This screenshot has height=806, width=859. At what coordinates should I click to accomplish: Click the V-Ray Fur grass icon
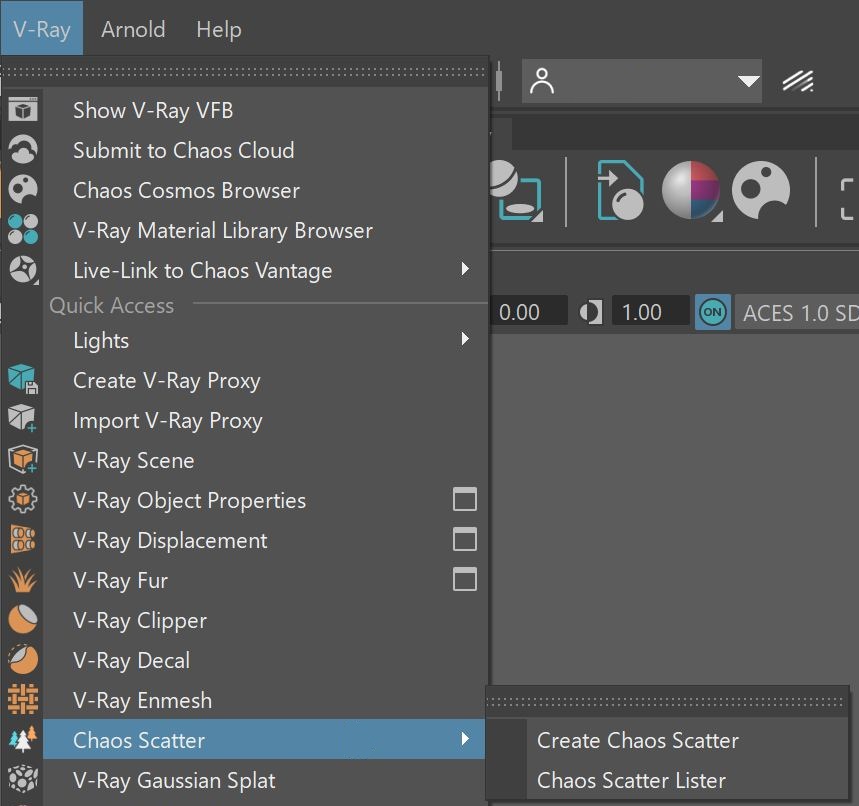pos(22,579)
